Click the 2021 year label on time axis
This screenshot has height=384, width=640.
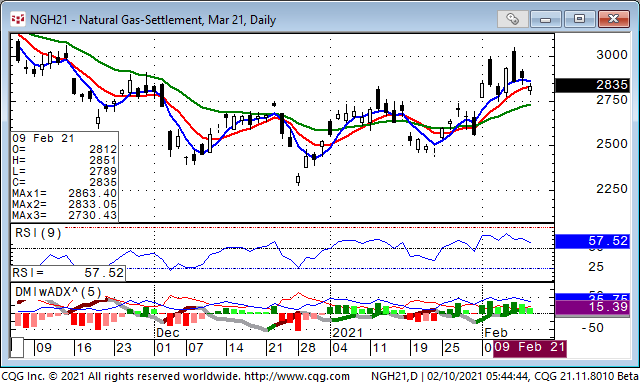[x=347, y=333]
